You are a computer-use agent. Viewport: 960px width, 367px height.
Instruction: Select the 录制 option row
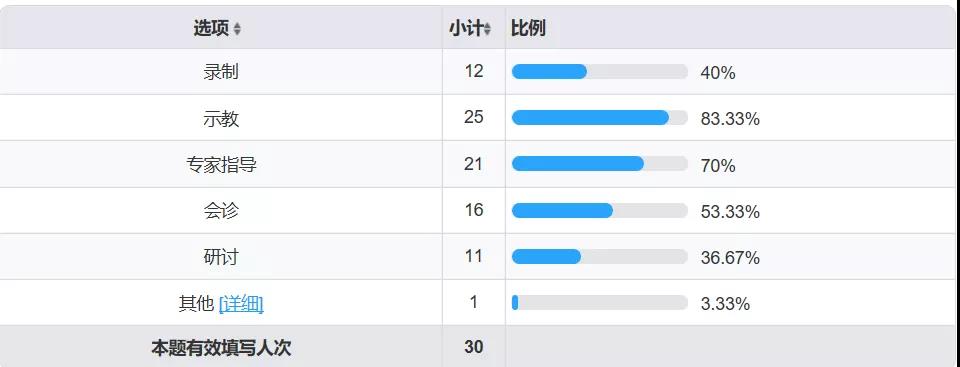(x=480, y=72)
